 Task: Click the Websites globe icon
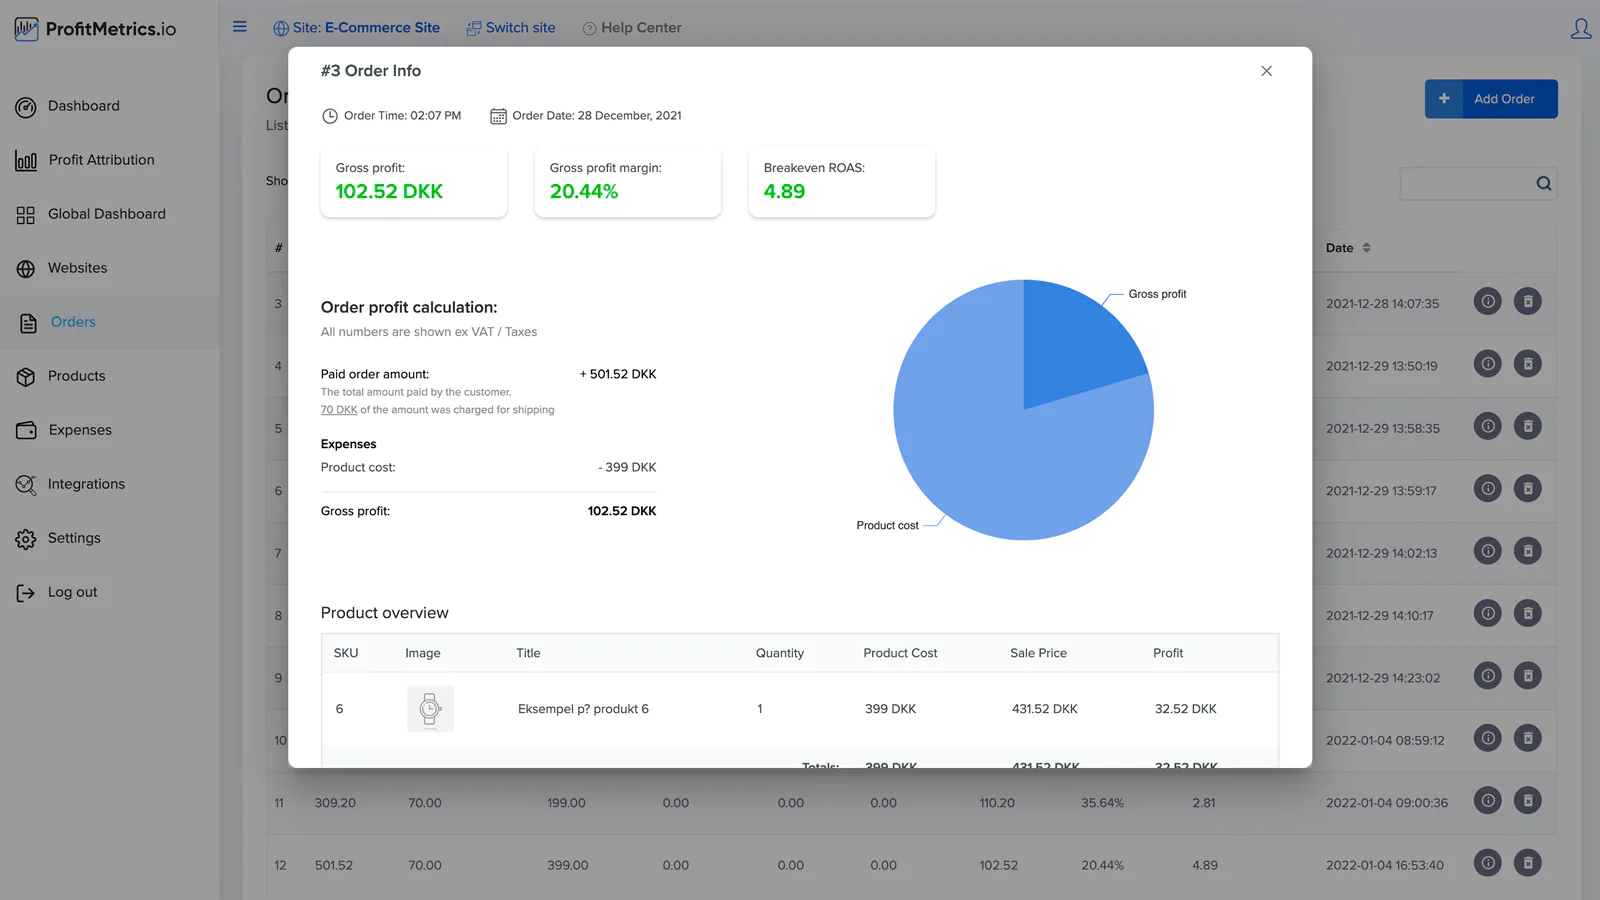point(26,269)
